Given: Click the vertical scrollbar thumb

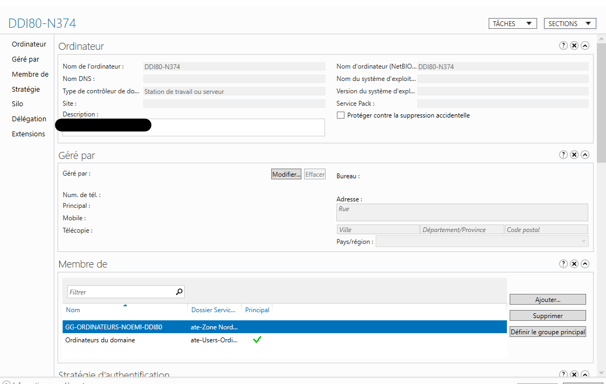Looking at the screenshot, I should click(601, 102).
